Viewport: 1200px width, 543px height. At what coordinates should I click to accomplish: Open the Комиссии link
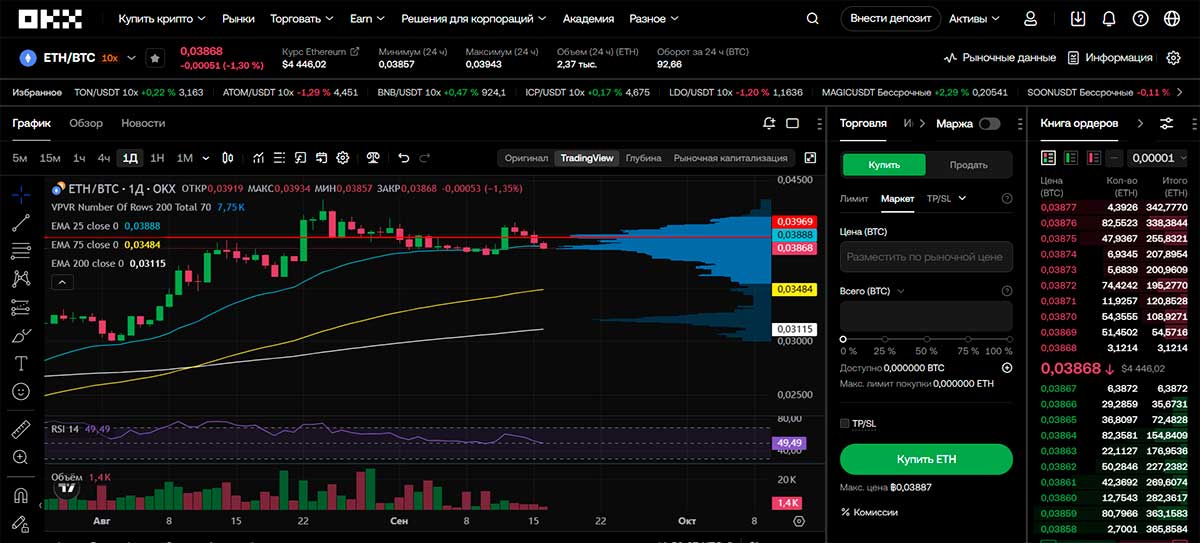[869, 512]
